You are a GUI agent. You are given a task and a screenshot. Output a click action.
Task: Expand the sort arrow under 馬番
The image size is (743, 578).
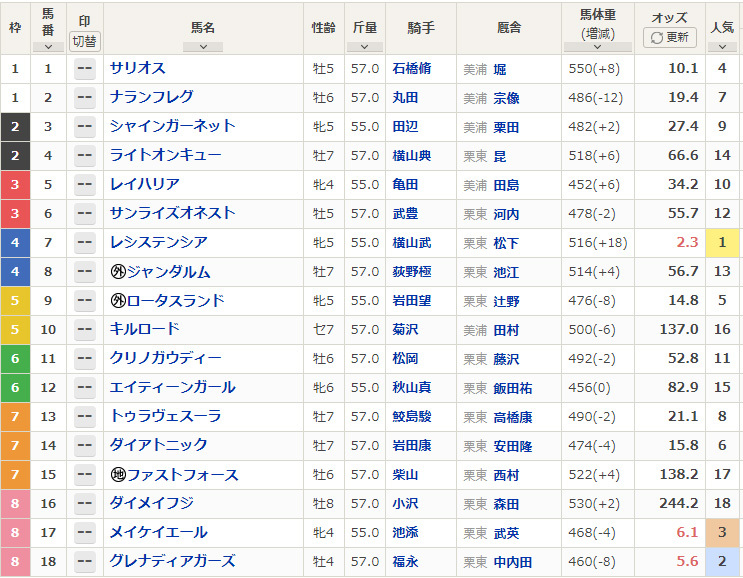coord(48,46)
